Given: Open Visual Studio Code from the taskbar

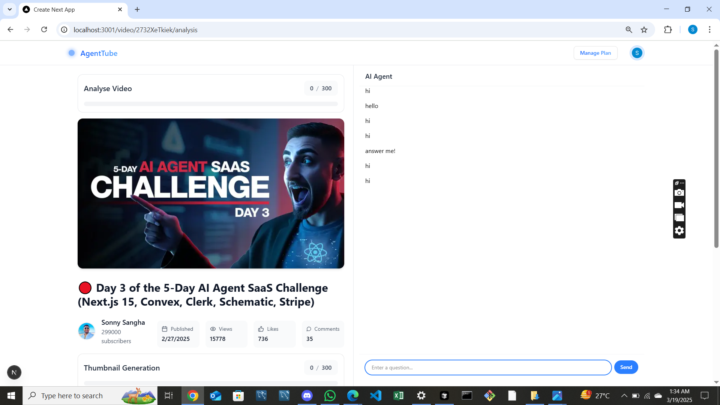Looking at the screenshot, I should tap(376, 395).
